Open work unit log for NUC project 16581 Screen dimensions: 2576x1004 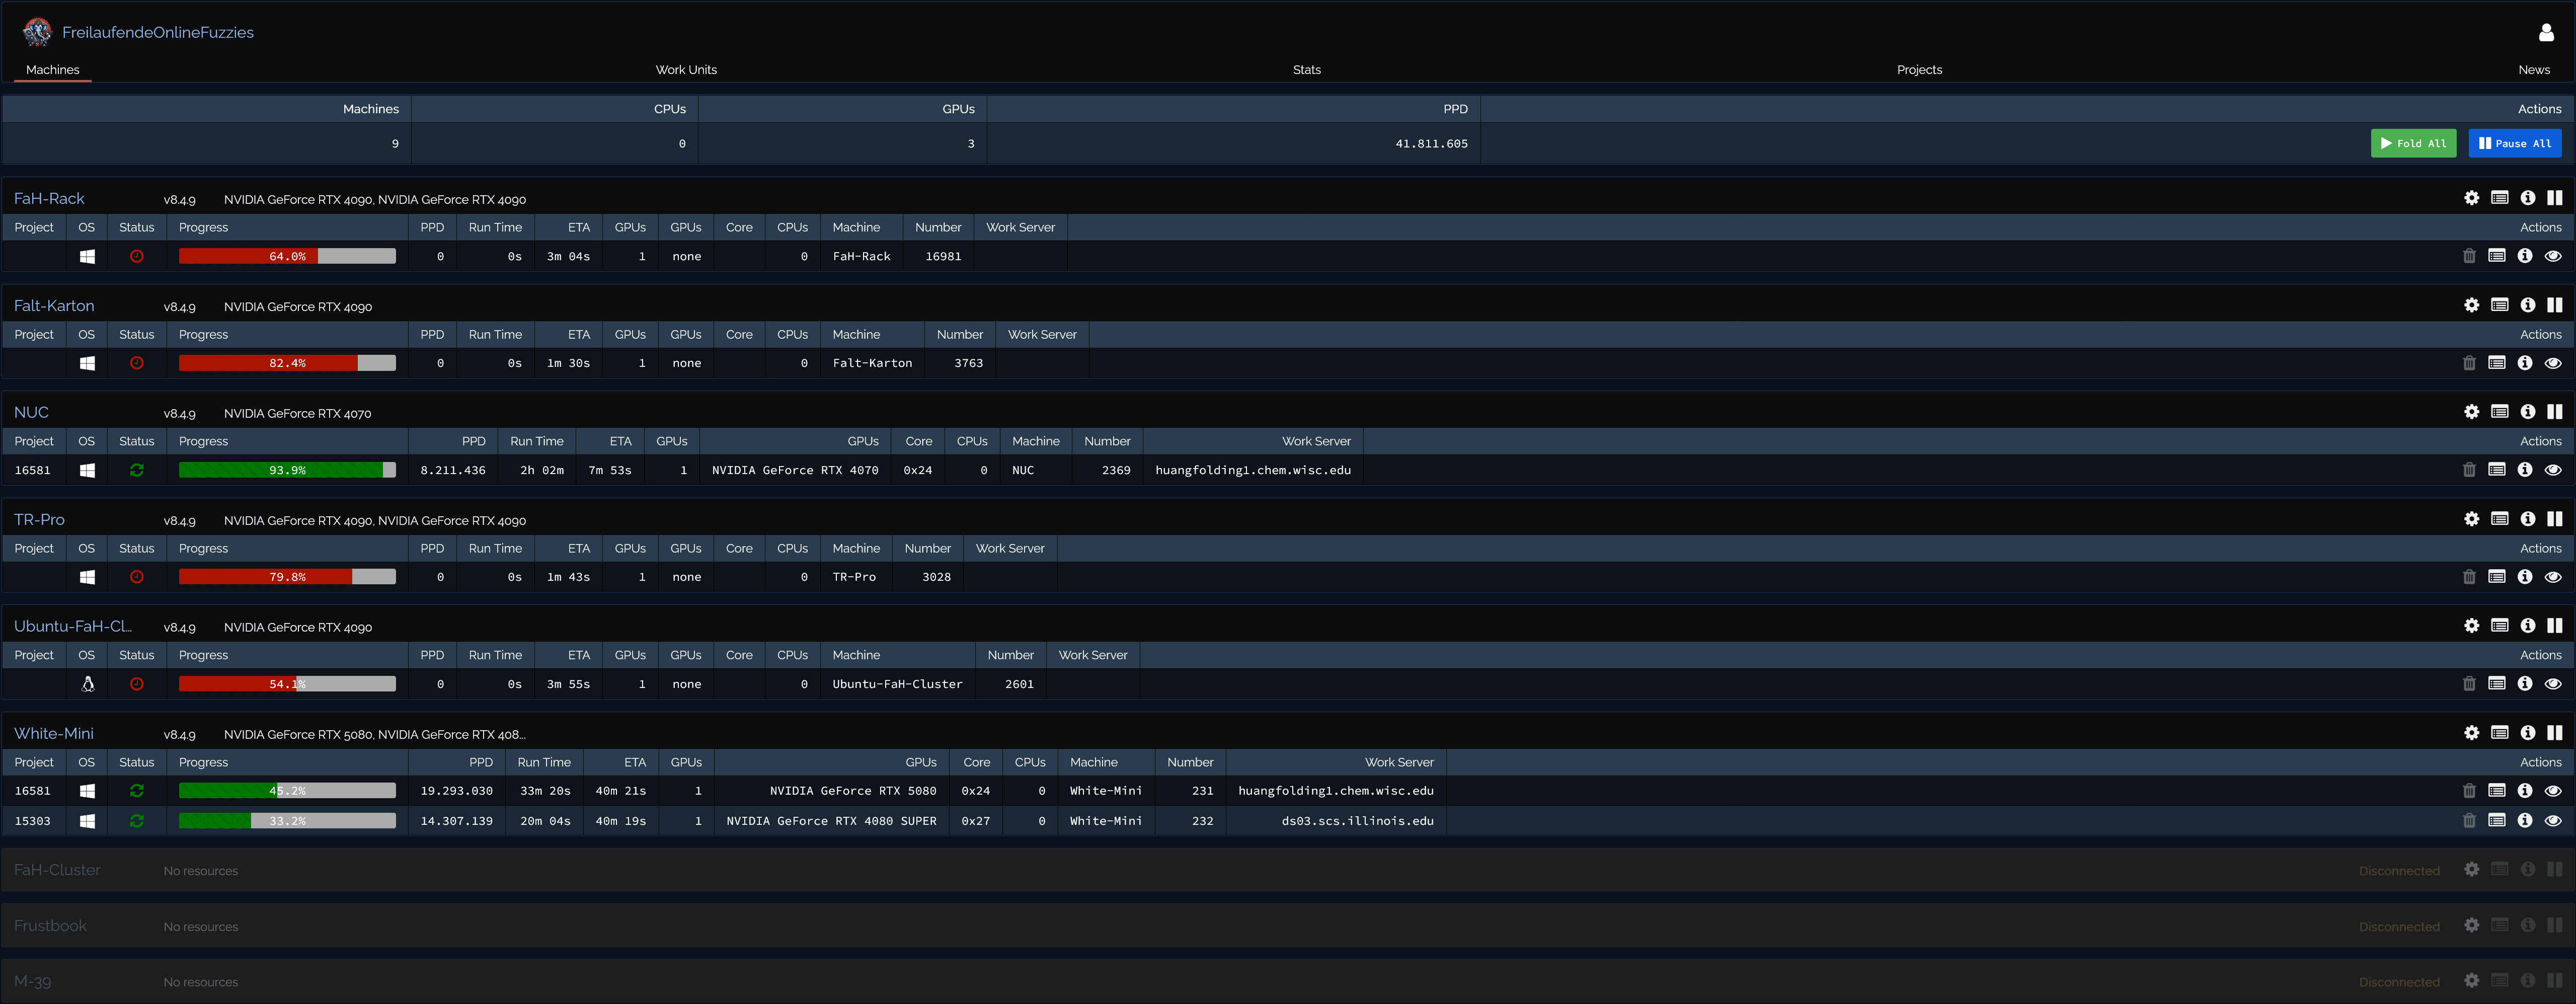pos(2496,470)
